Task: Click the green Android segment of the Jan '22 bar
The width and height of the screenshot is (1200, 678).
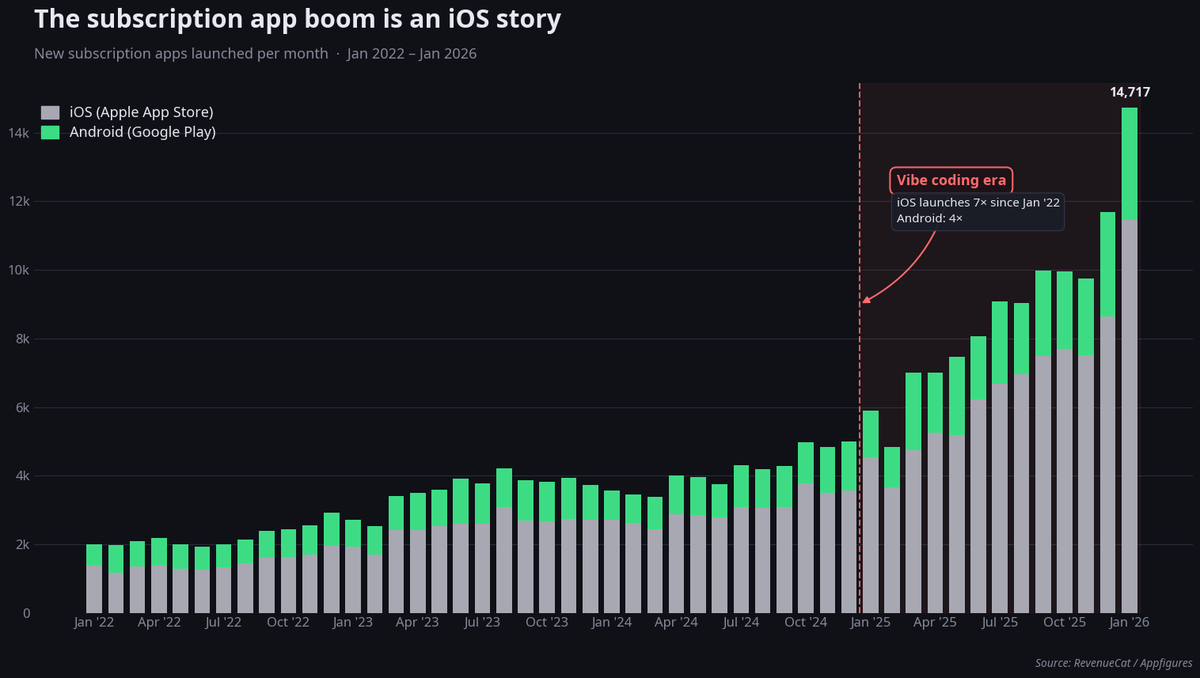Action: [94, 555]
